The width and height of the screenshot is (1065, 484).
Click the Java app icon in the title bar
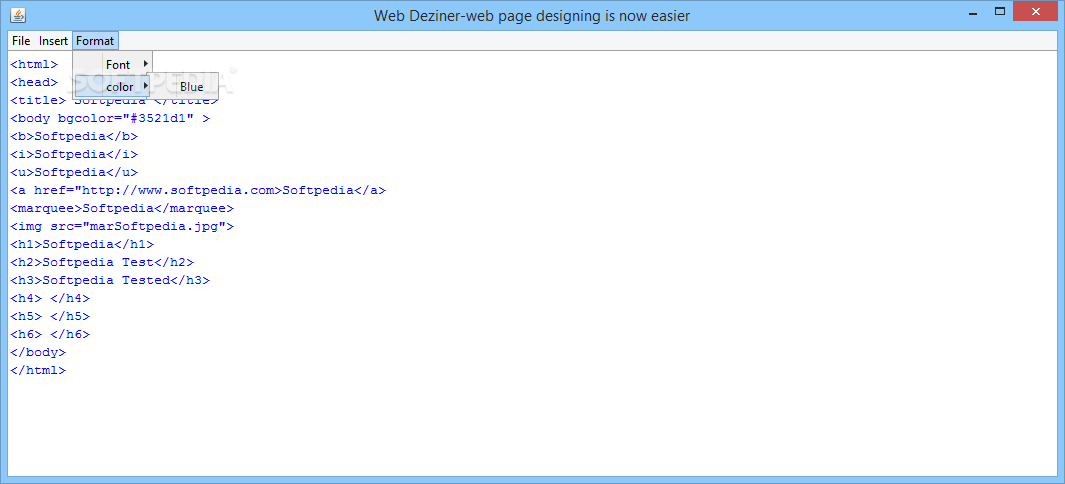(x=18, y=15)
